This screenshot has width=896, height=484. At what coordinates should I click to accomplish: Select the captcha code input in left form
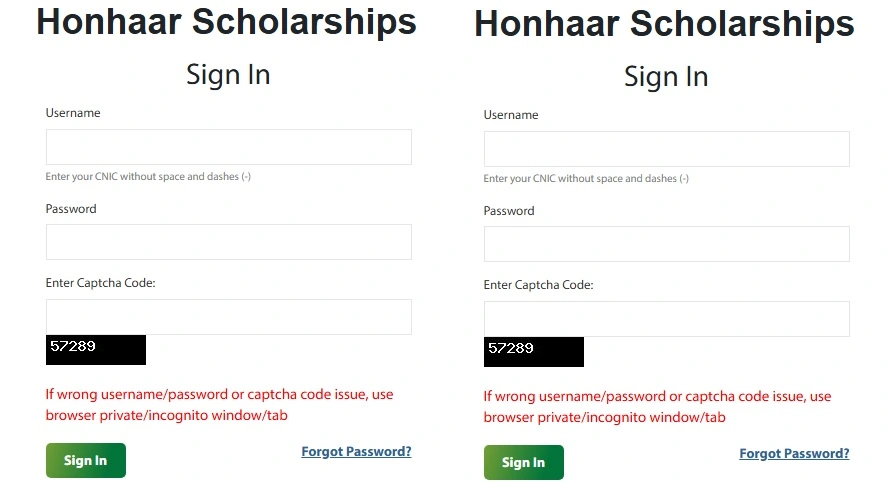coord(228,317)
